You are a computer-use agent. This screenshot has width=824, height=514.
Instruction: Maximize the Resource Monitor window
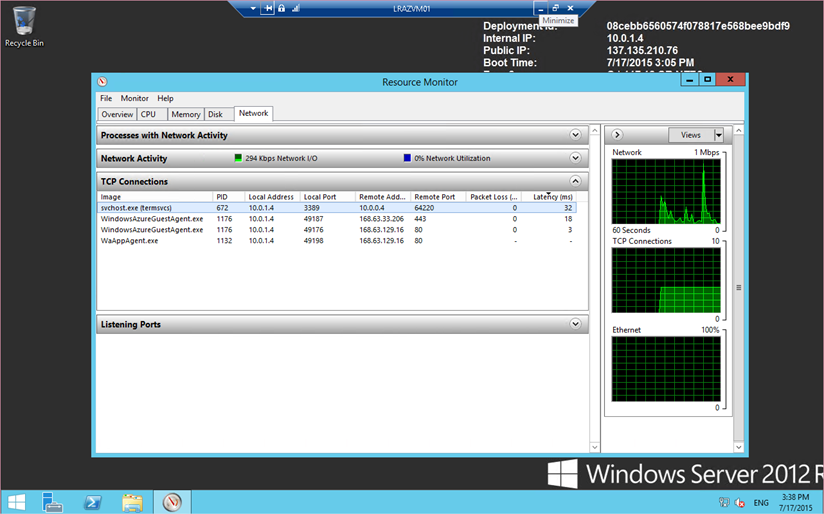[707, 79]
